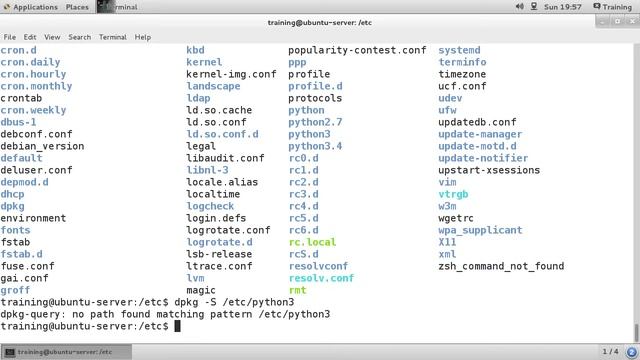Click the blue round icon at bottom right
This screenshot has height=360, width=640.
pyautogui.click(x=631, y=352)
